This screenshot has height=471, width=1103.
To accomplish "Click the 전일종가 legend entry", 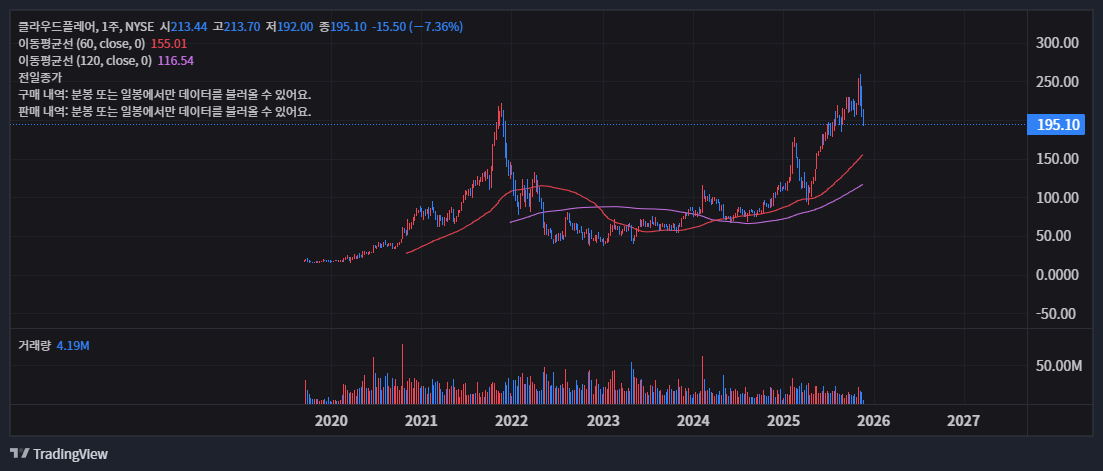I will click(x=40, y=77).
